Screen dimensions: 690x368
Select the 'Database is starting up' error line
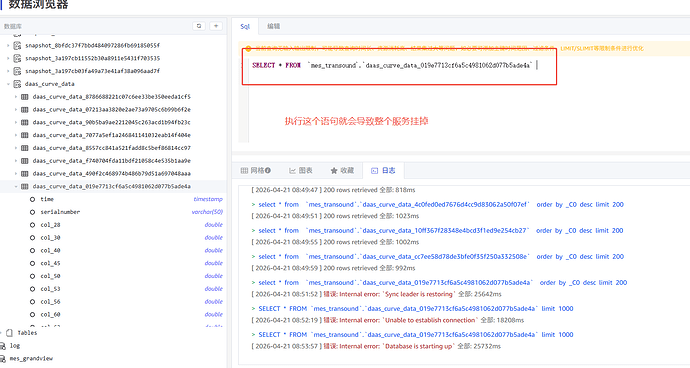tap(376, 346)
